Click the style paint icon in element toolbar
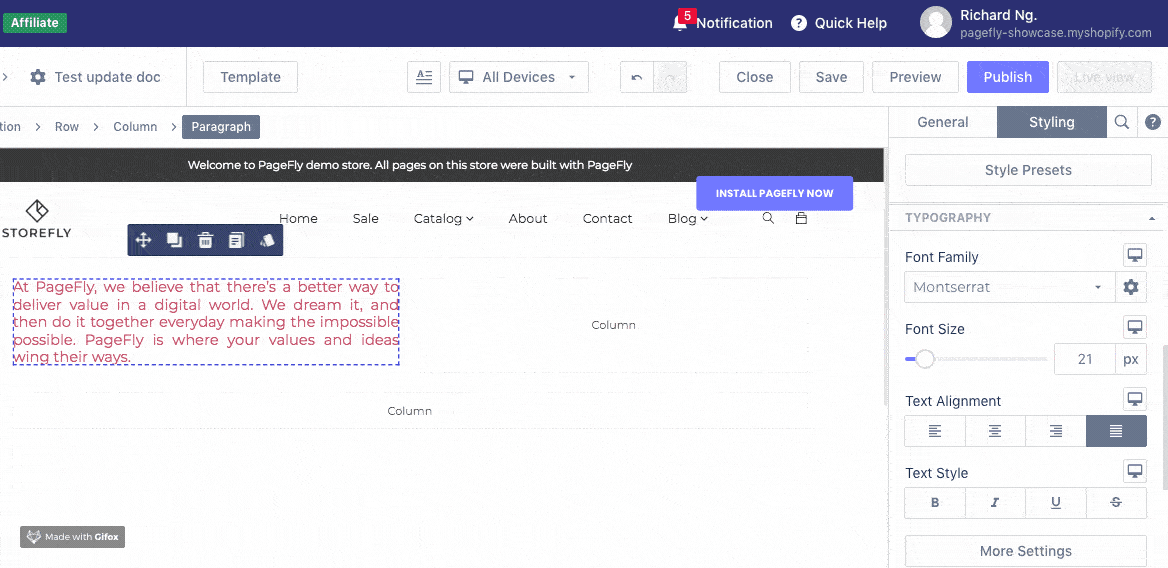1168x568 pixels. (267, 240)
